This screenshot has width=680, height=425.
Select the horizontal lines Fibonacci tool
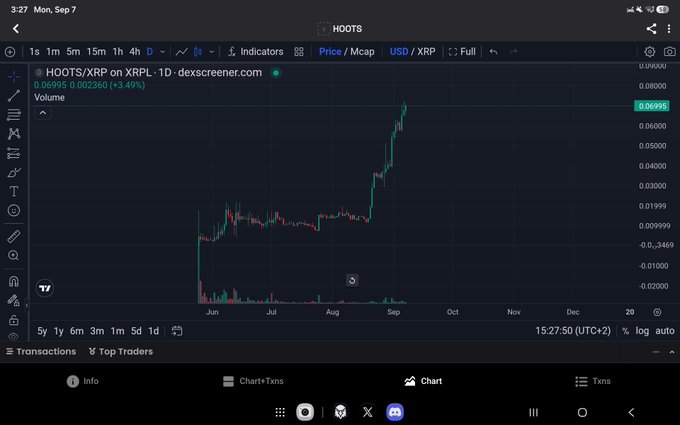pyautogui.click(x=14, y=114)
